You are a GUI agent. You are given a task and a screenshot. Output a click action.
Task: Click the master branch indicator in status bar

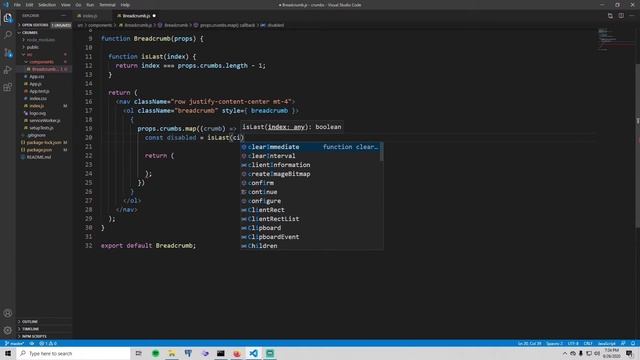click(x=15, y=343)
